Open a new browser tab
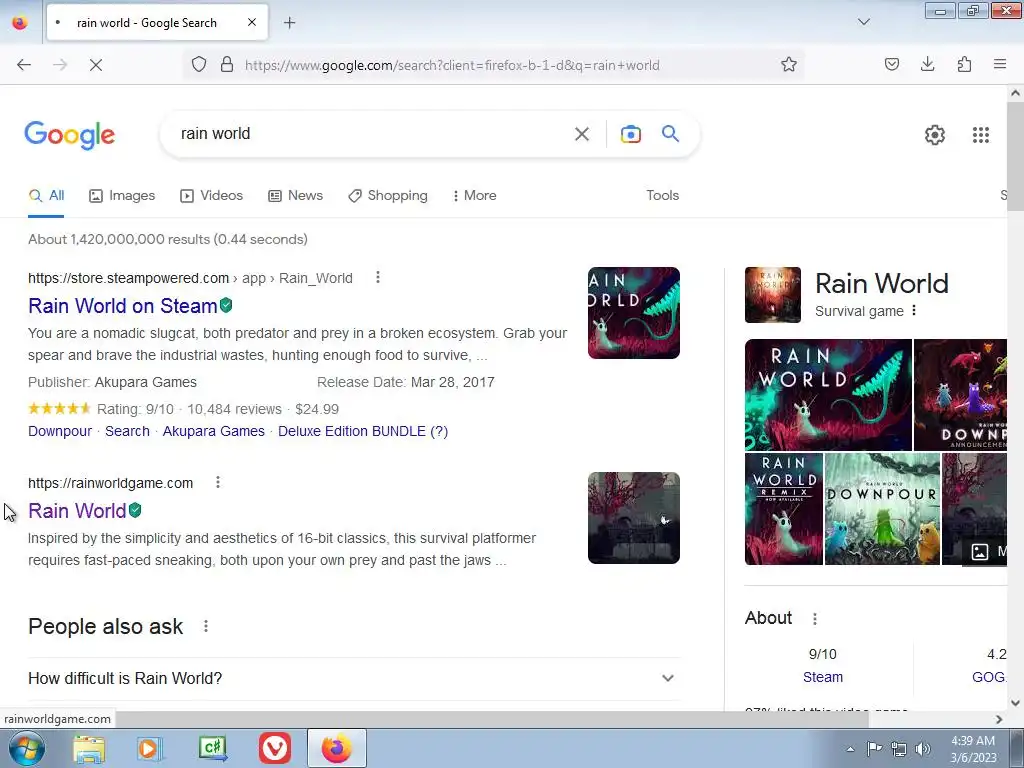Screen dimensions: 1024x768 tap(289, 23)
